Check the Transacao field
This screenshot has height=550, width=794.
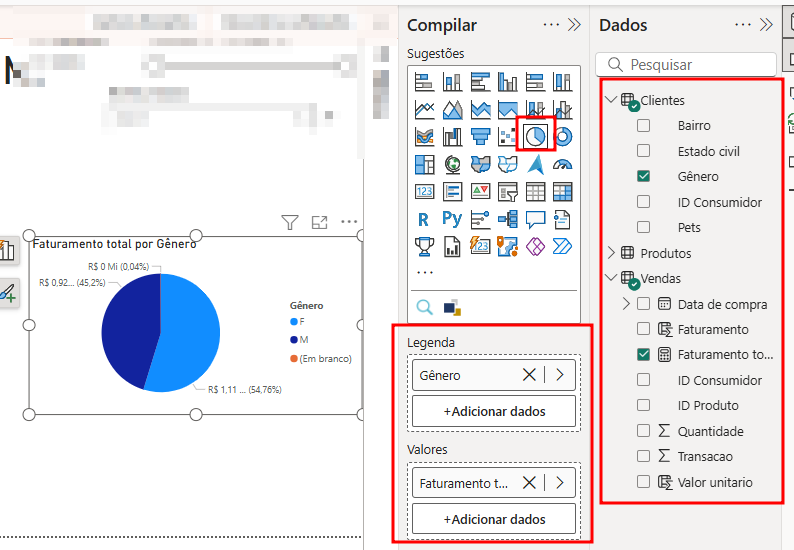pyautogui.click(x=643, y=456)
